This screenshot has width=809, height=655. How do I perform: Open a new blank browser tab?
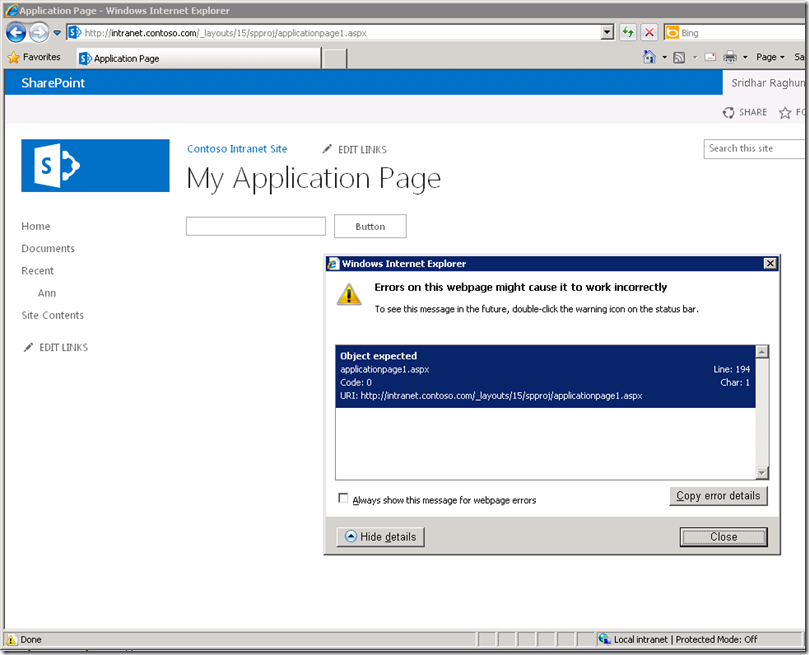pos(334,58)
